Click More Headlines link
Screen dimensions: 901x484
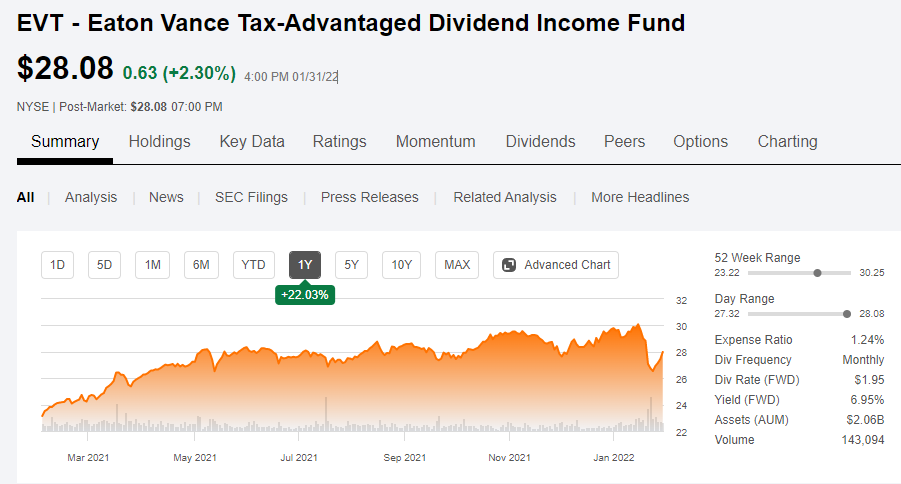click(x=640, y=197)
